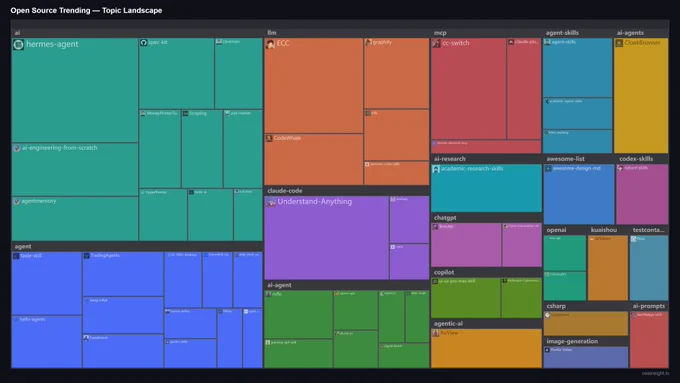
Task: Click the cc-switch avatar icon
Action: point(436,43)
